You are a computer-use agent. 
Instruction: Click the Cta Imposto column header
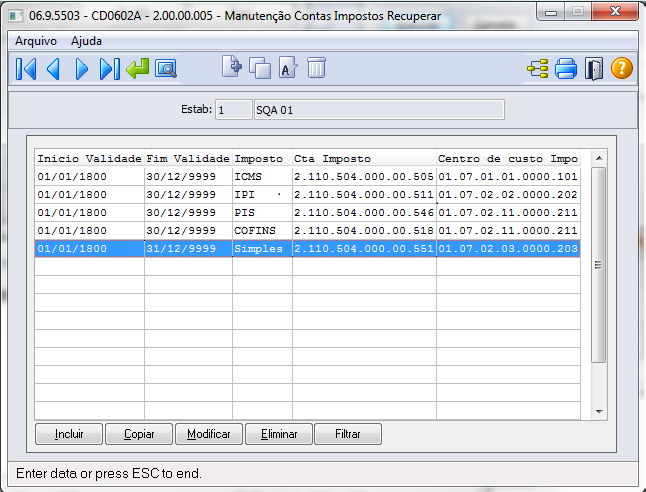point(364,159)
